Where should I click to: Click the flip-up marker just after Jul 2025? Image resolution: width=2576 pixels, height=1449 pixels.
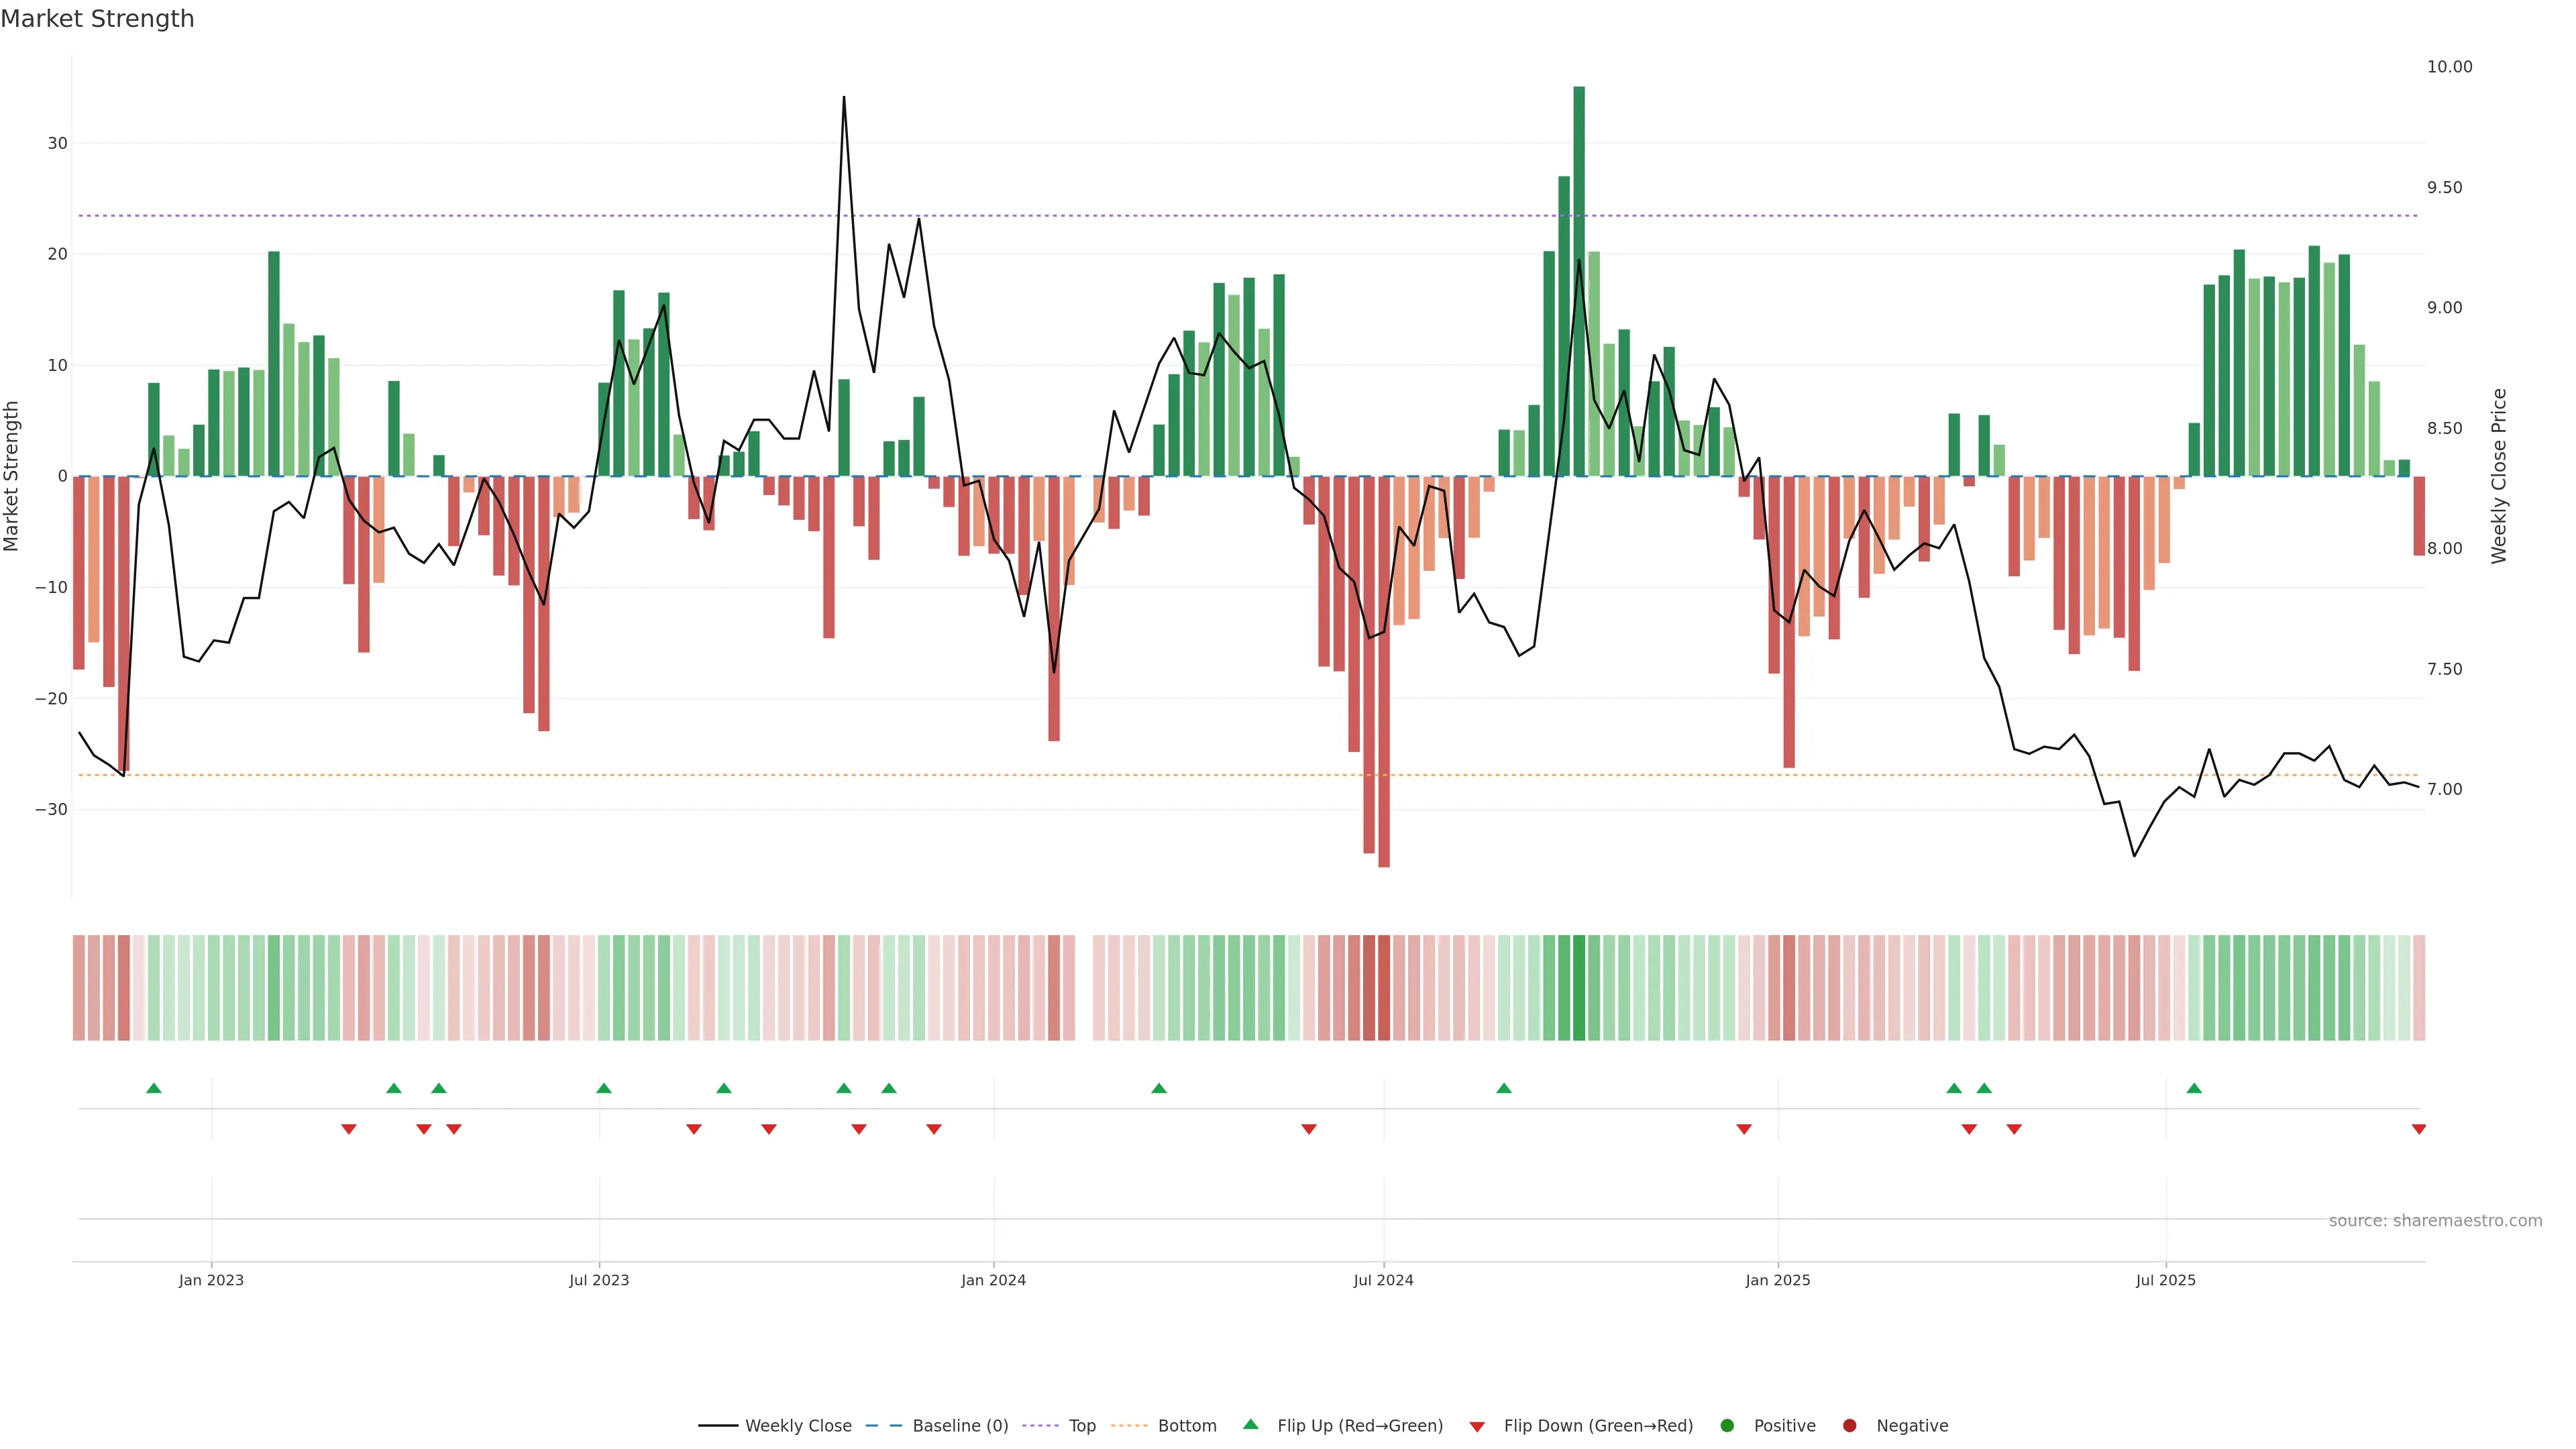(x=2194, y=1088)
